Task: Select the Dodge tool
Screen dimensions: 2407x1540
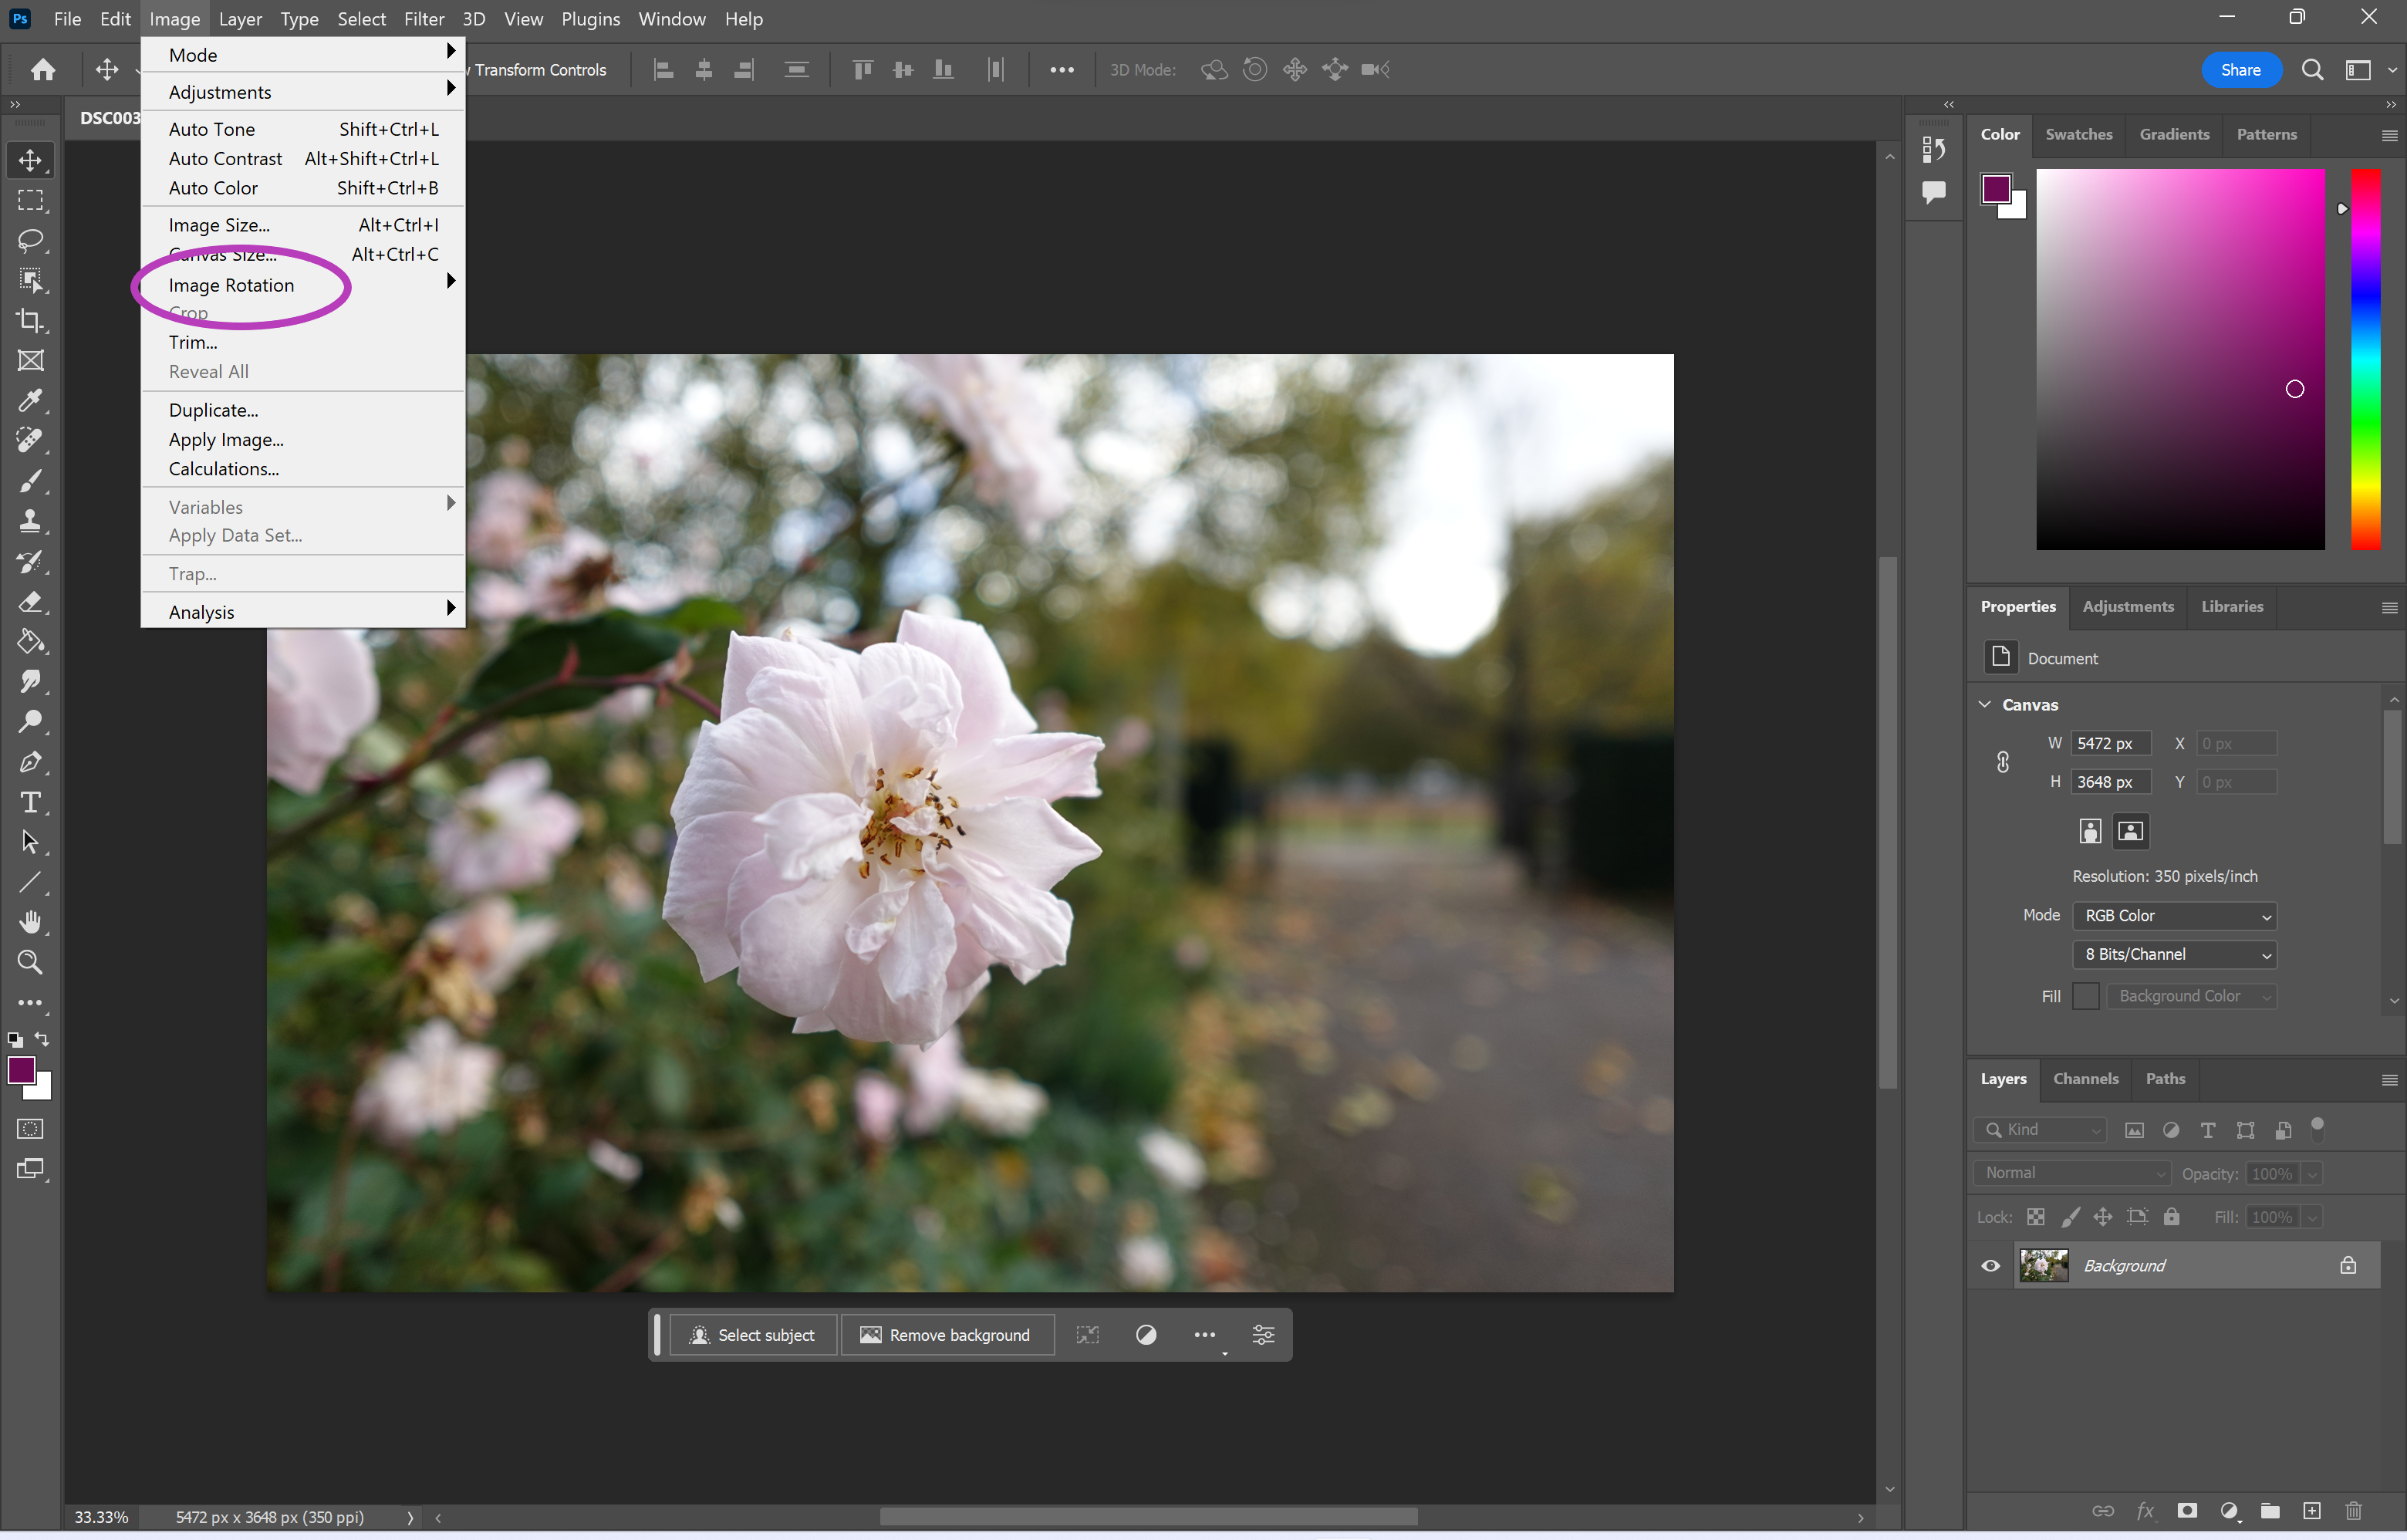Action: (30, 721)
